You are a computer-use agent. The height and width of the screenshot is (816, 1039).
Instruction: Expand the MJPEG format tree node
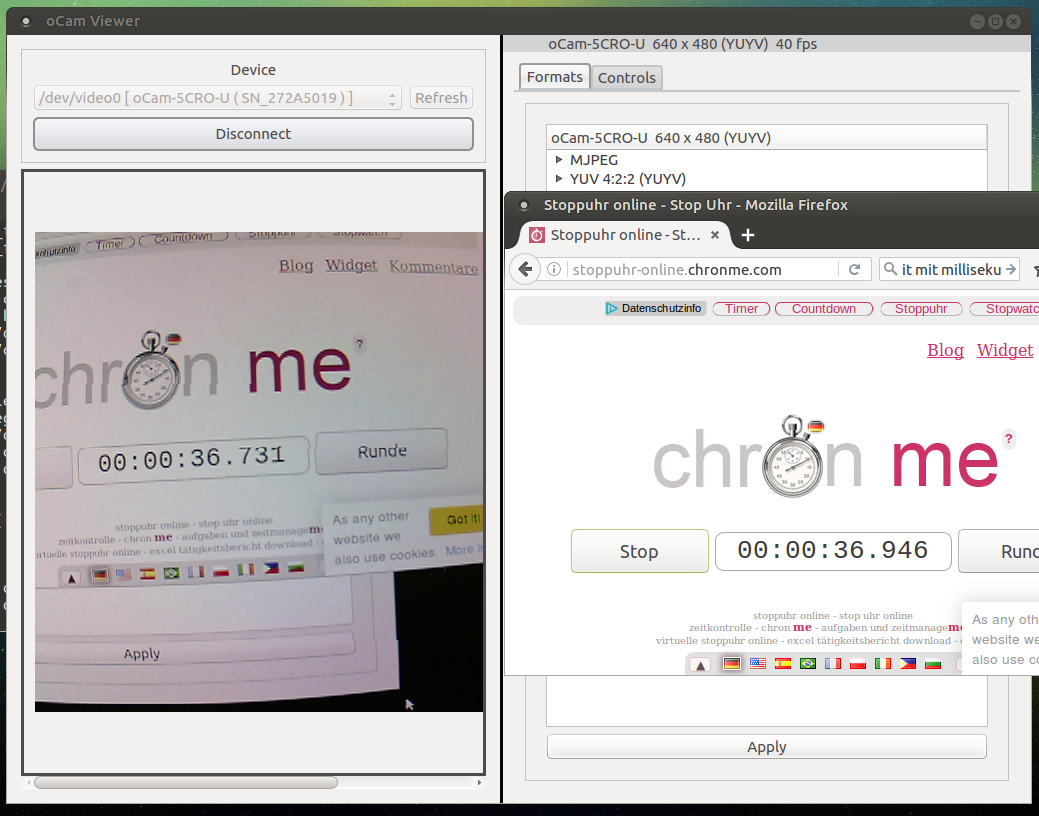[559, 160]
